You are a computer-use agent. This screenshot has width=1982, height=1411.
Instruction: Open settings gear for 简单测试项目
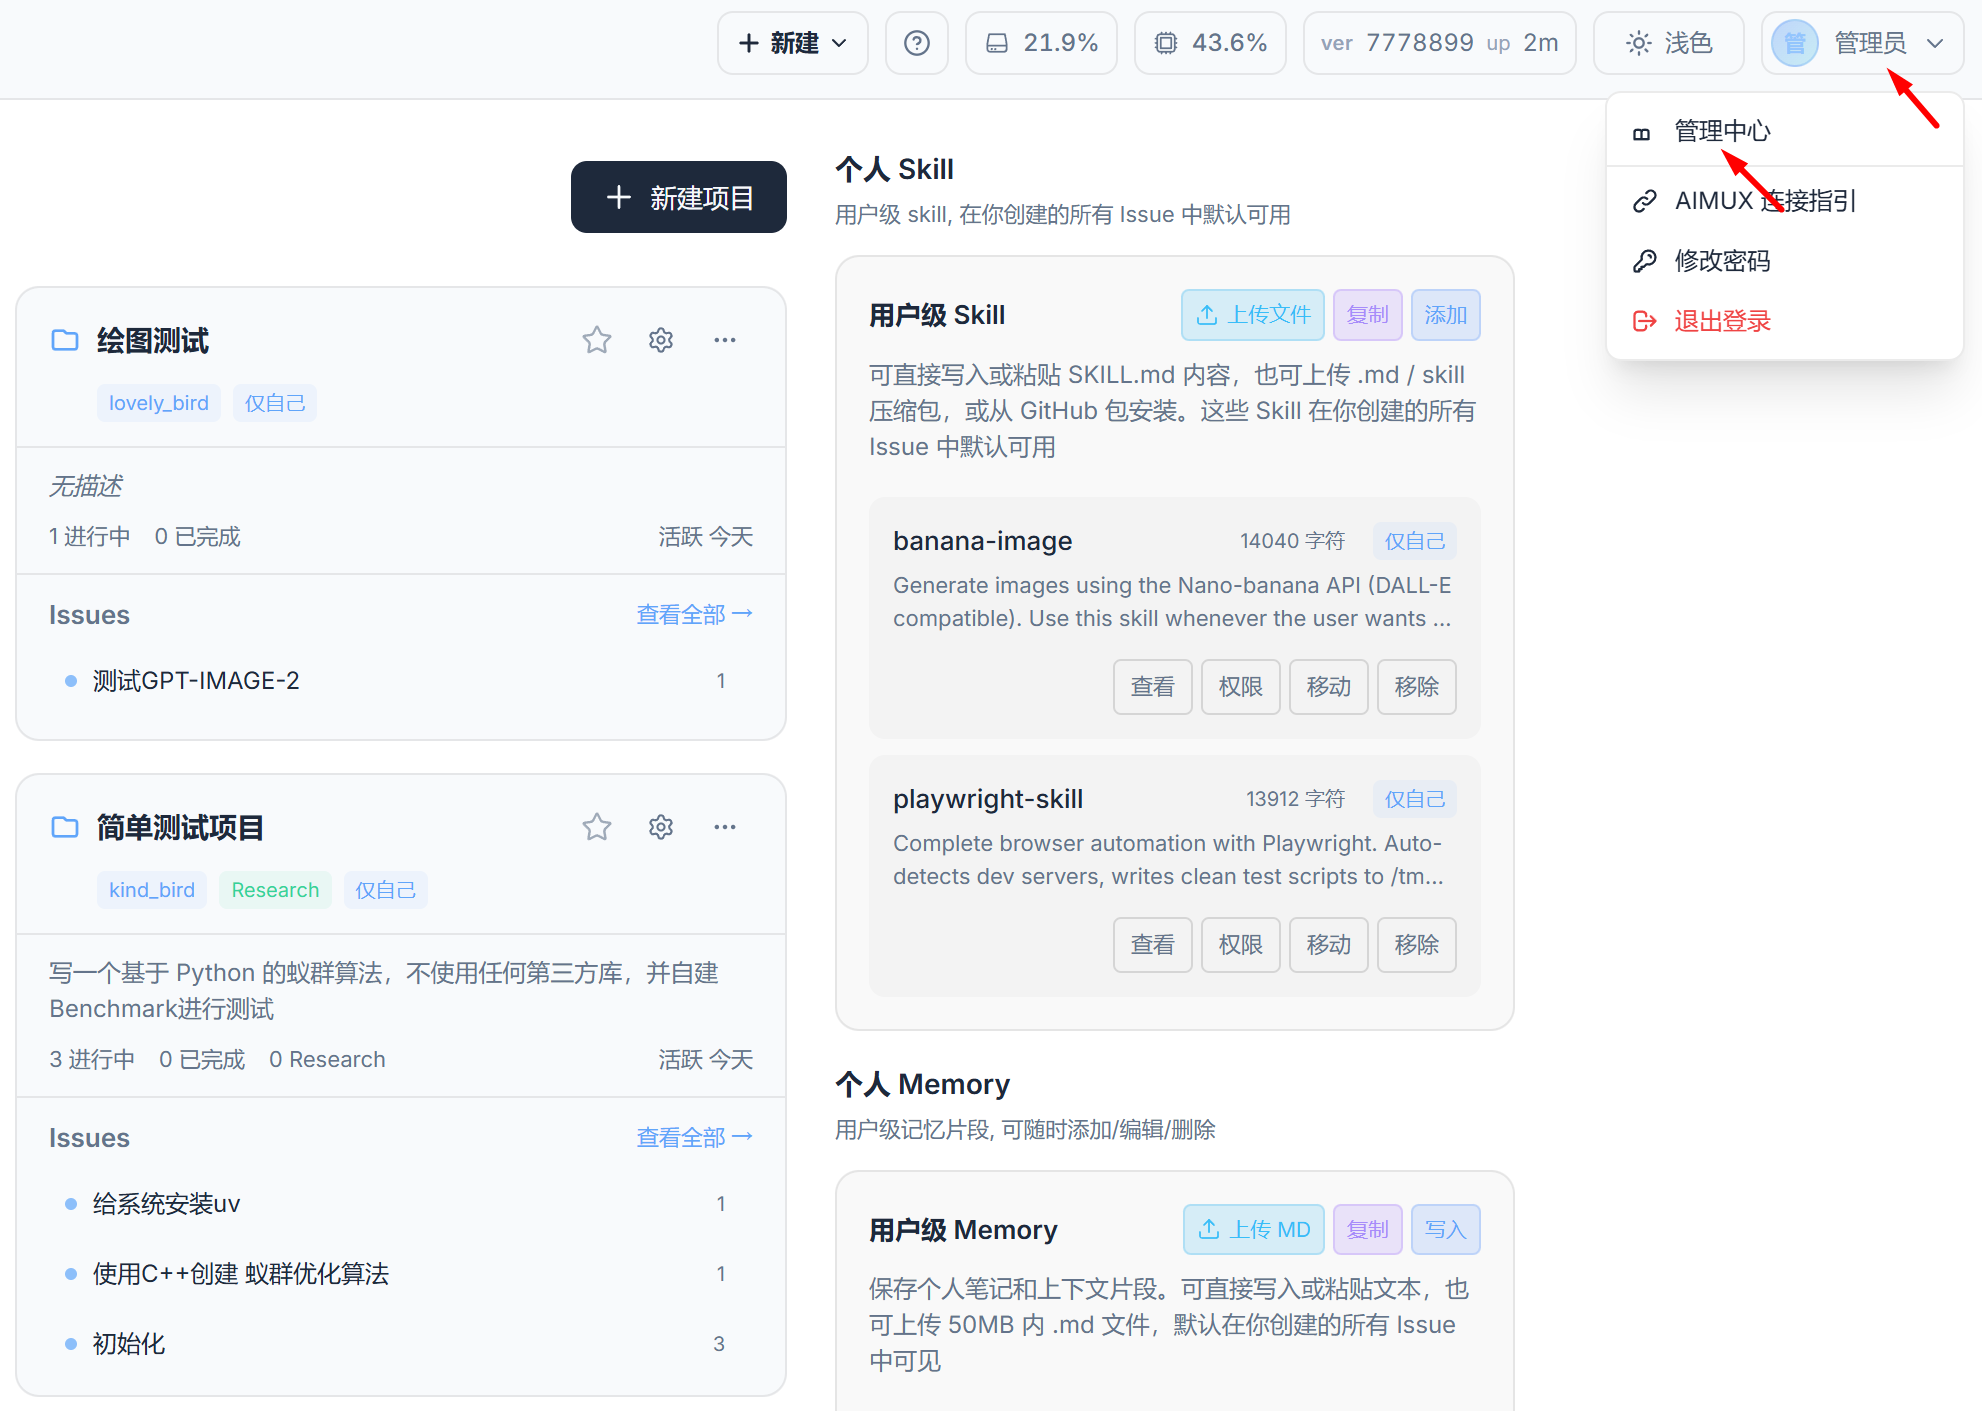point(661,827)
